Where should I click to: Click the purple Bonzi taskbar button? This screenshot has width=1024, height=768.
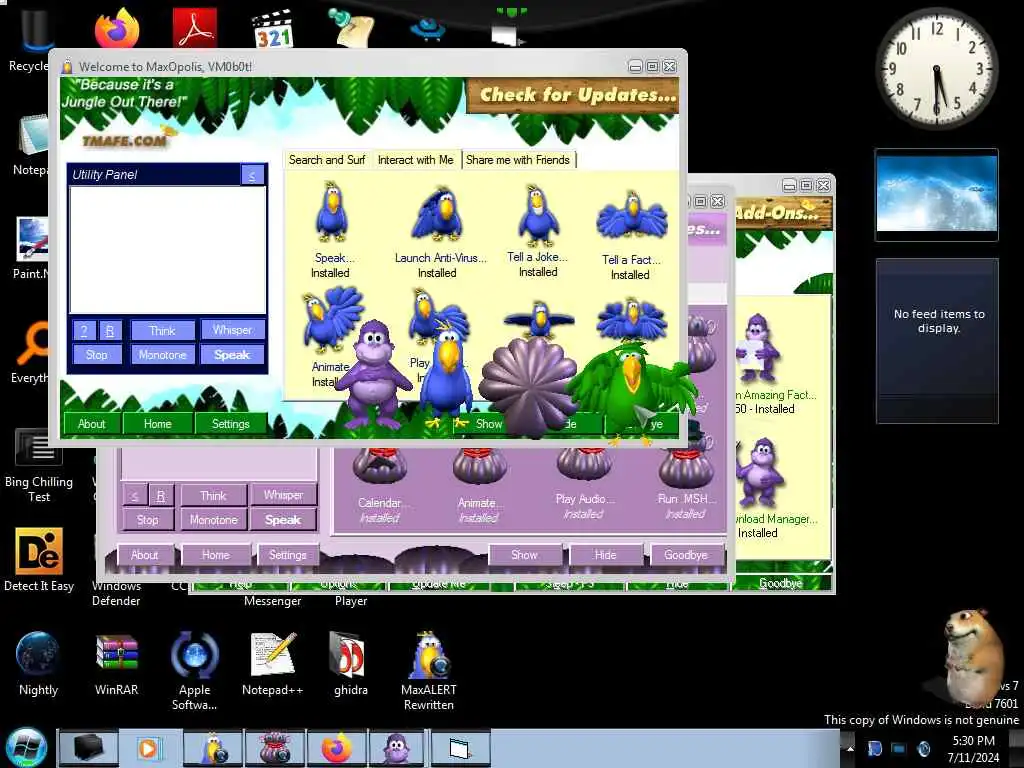click(397, 748)
